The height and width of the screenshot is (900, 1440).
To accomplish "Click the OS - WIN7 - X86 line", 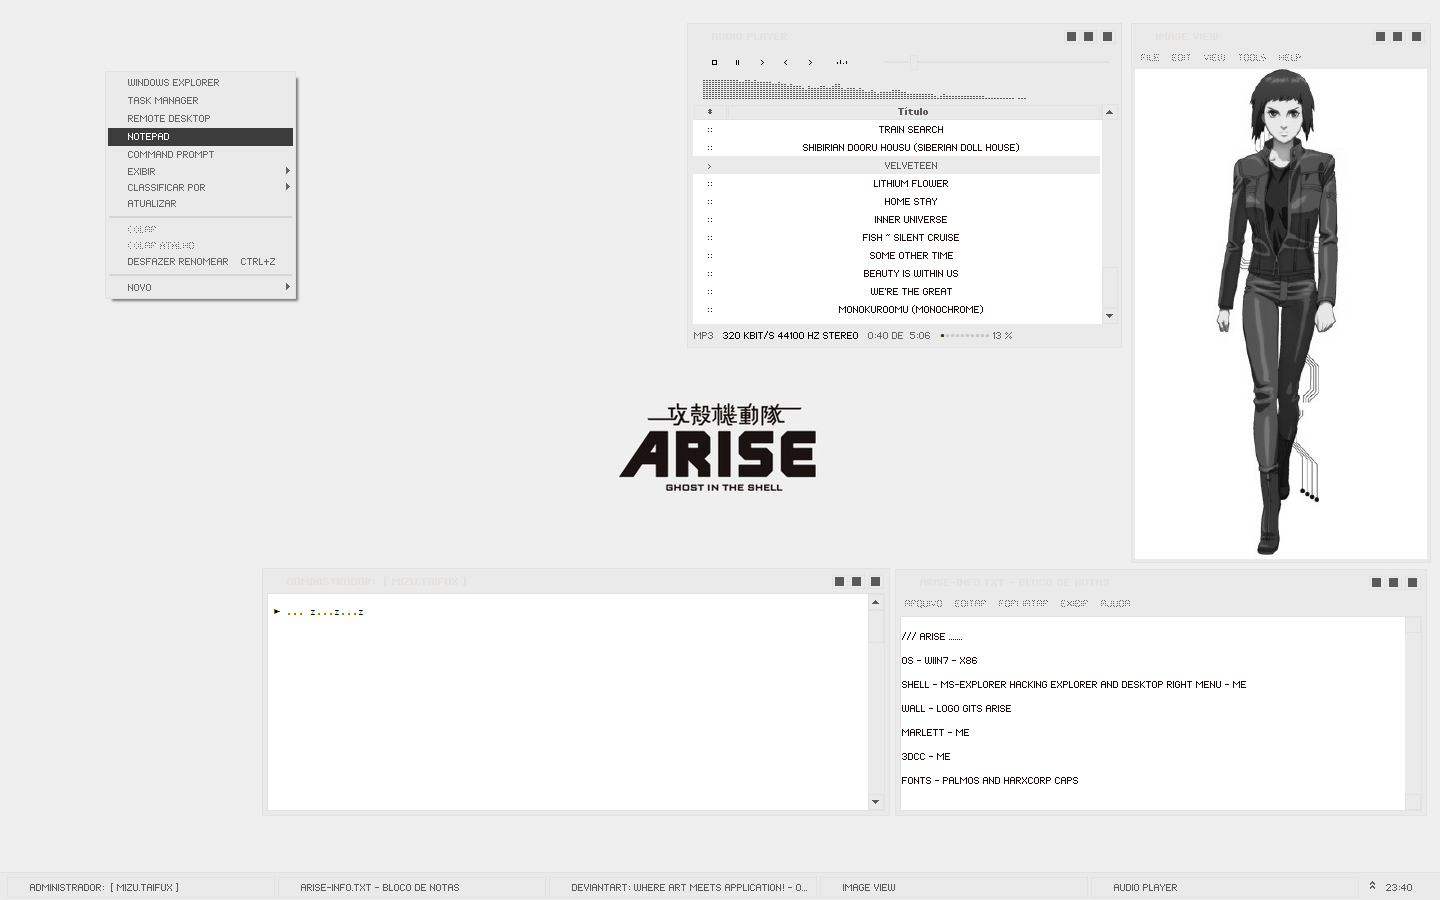I will point(939,661).
